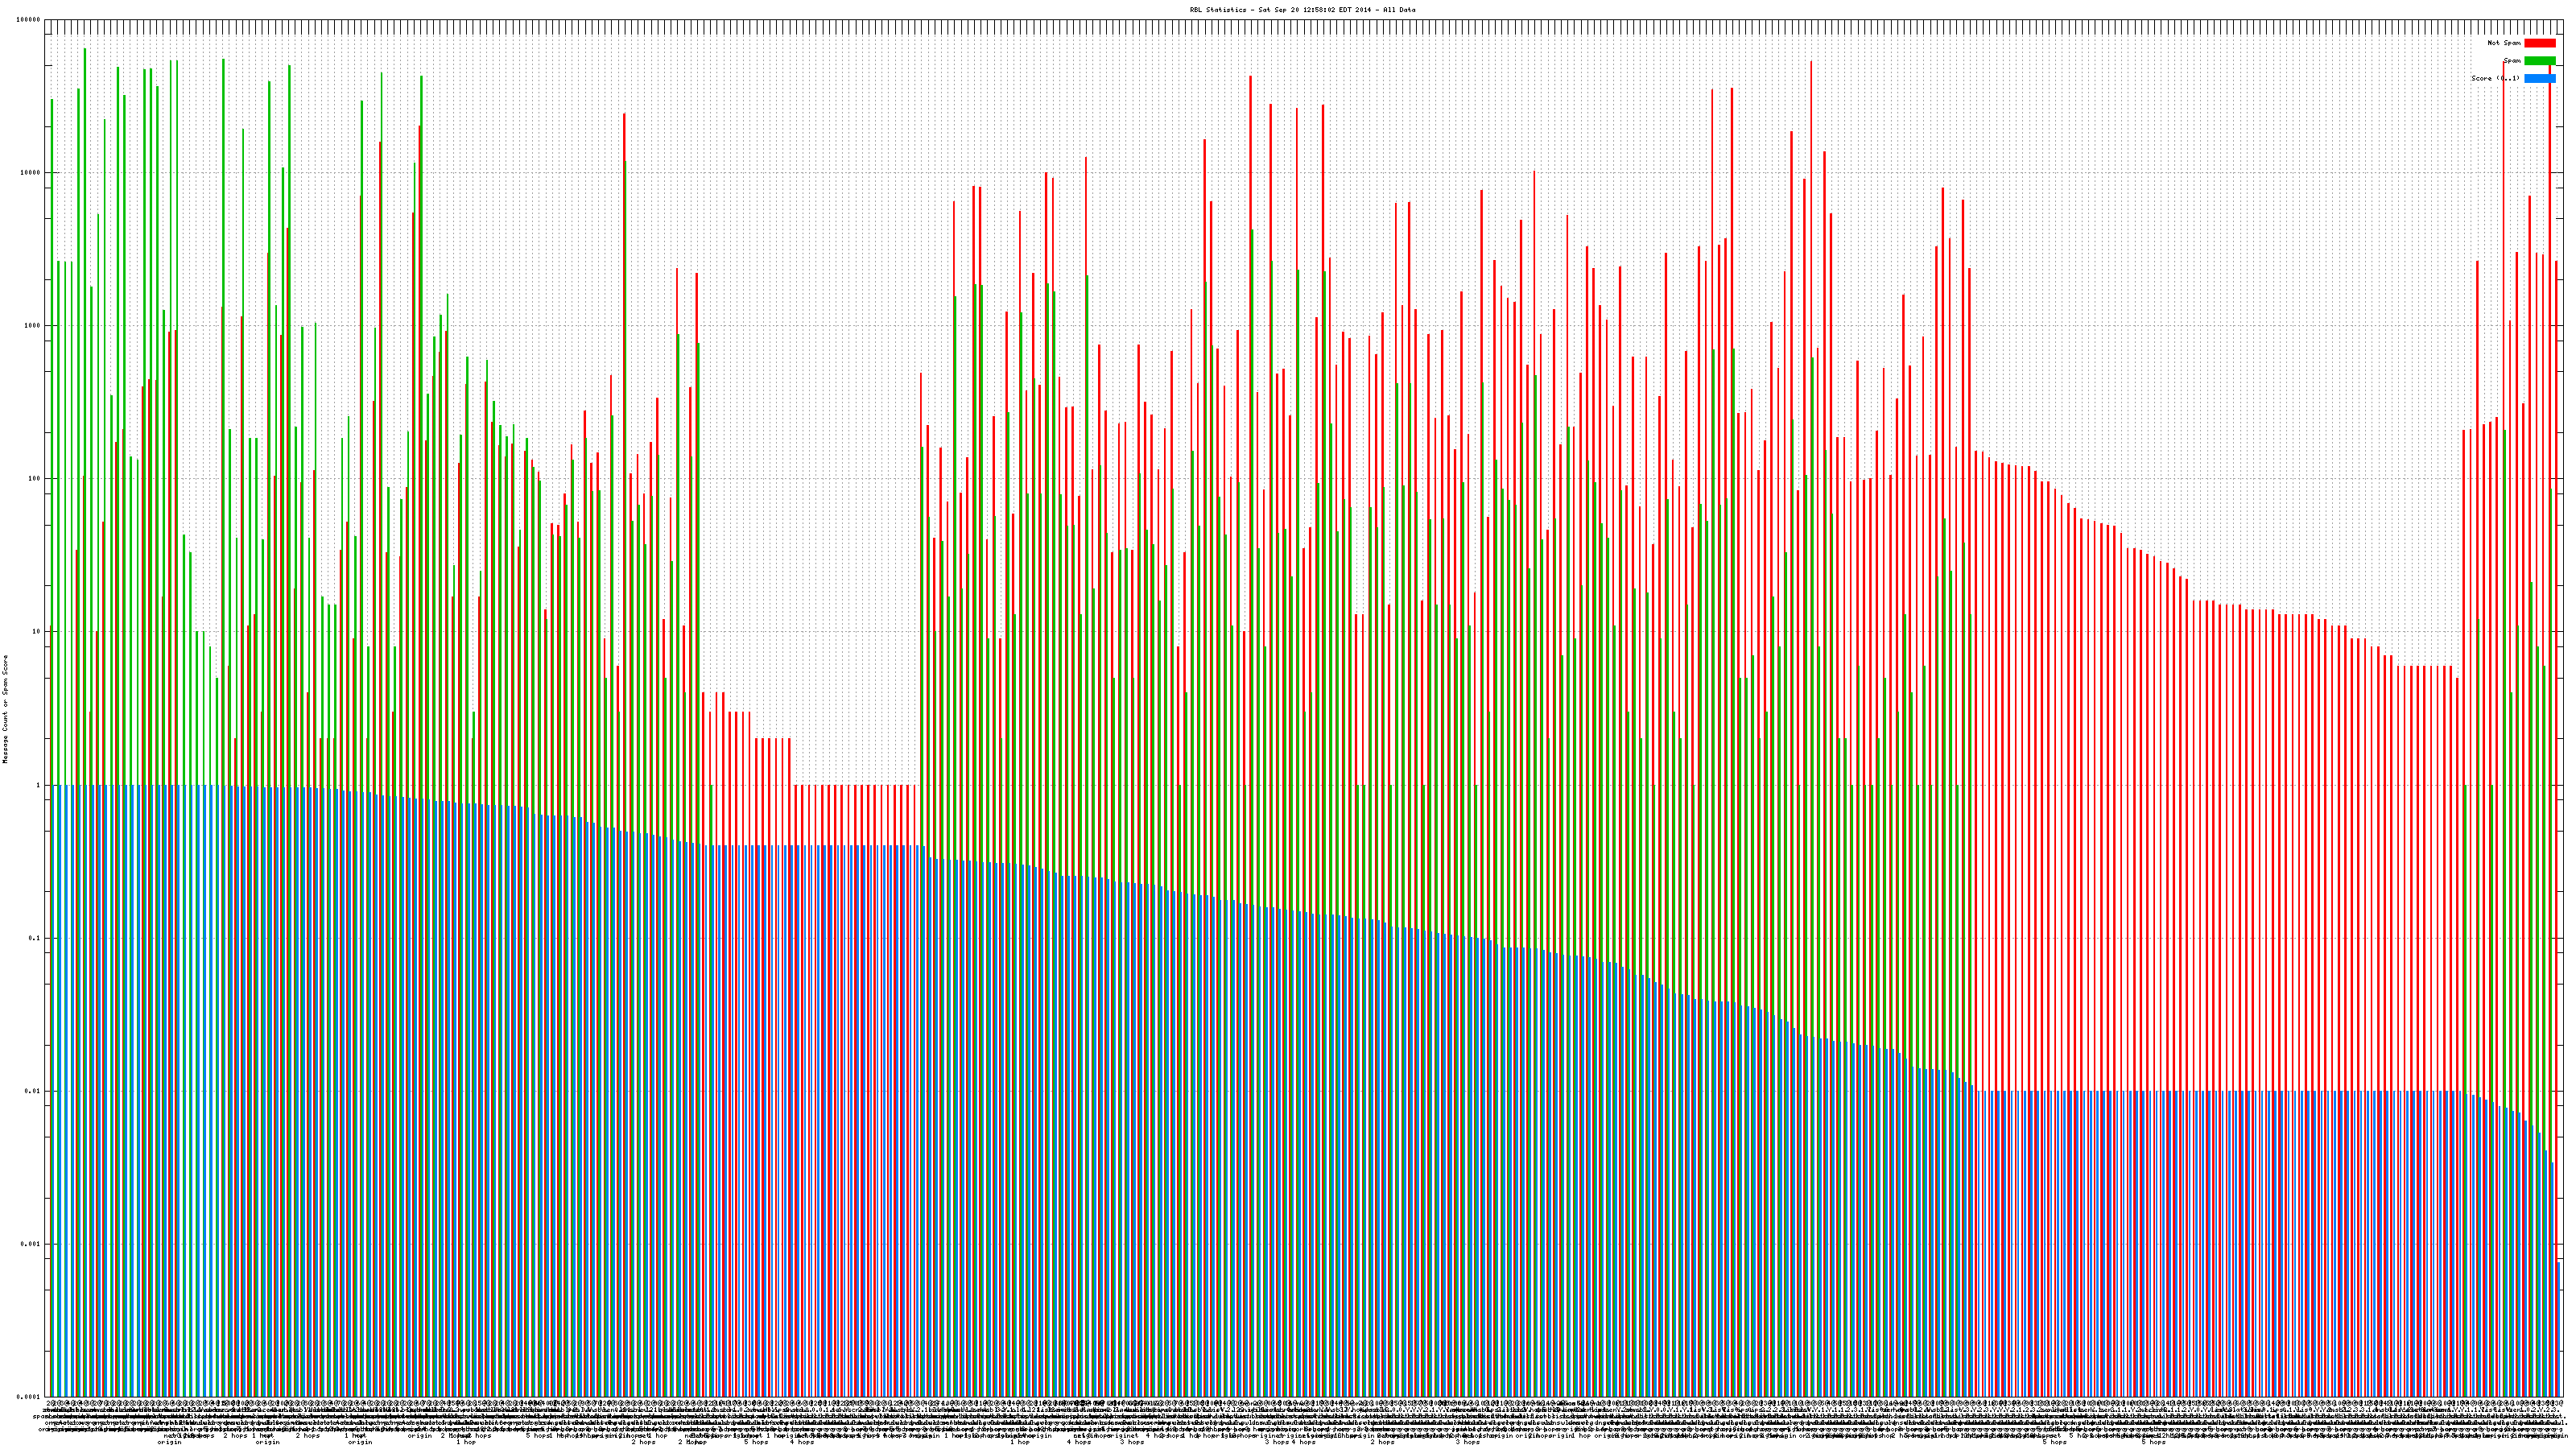Click the 0.1 y-axis tick label
This screenshot has height=1449, width=2576.
click(35, 938)
